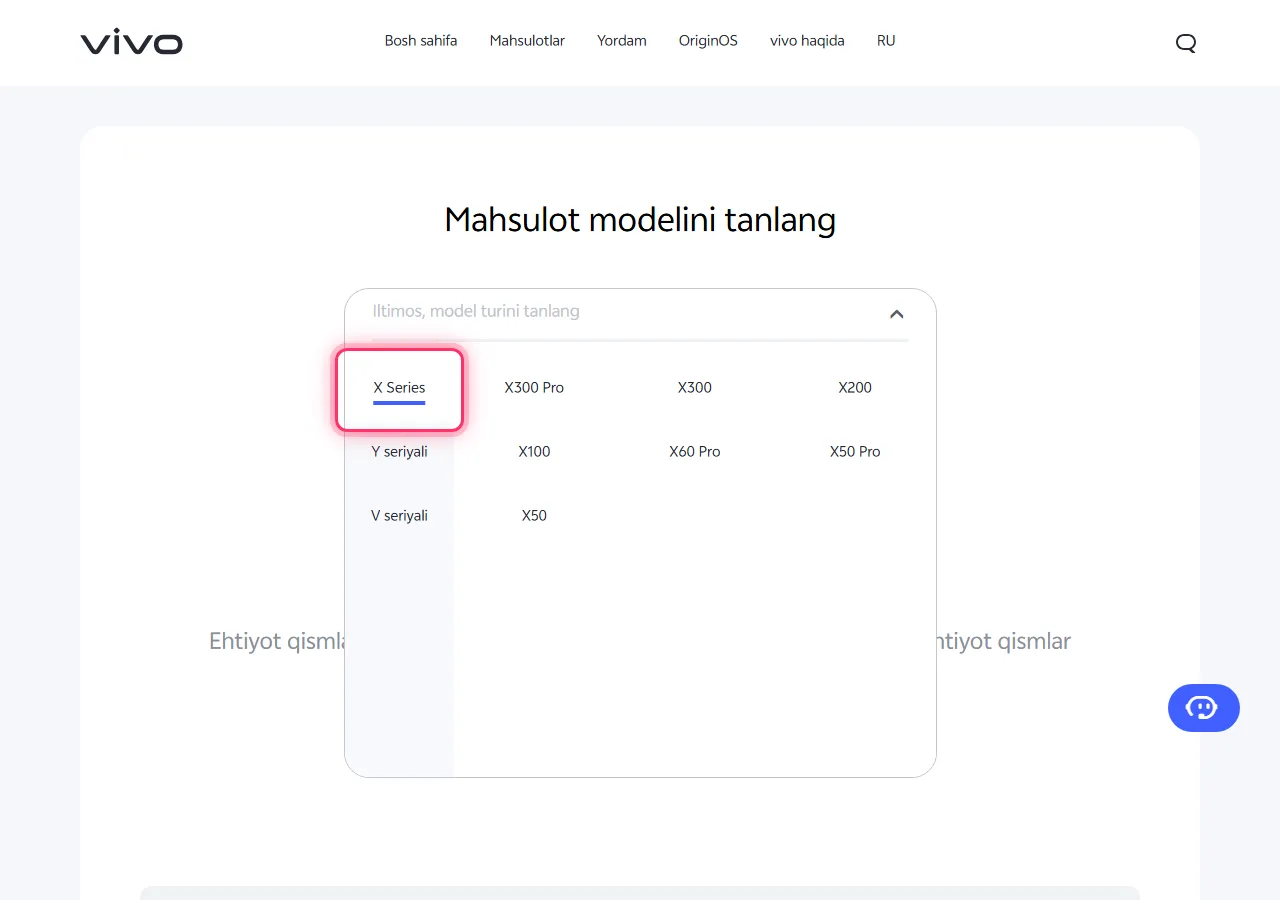
Task: Choose the X60 Pro model
Action: [695, 452]
